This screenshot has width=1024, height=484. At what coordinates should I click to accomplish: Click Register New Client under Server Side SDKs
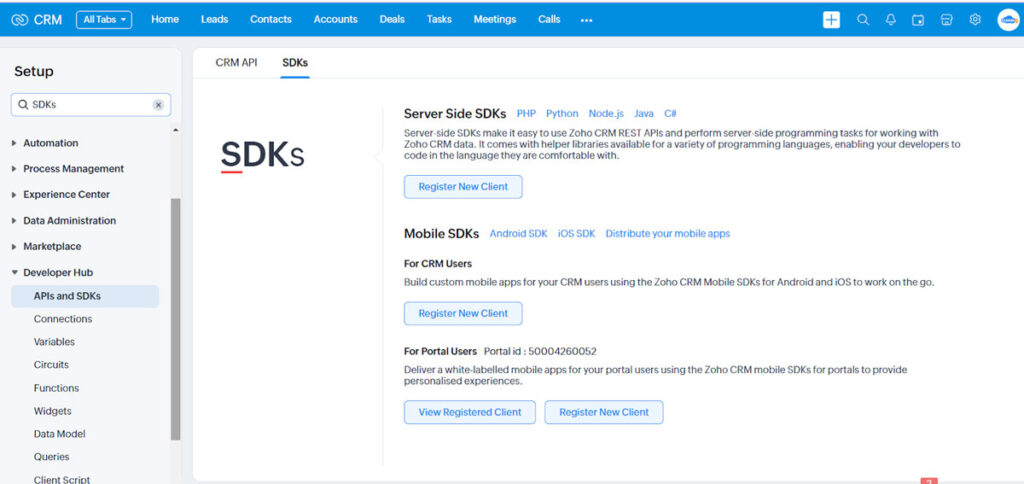coord(463,187)
